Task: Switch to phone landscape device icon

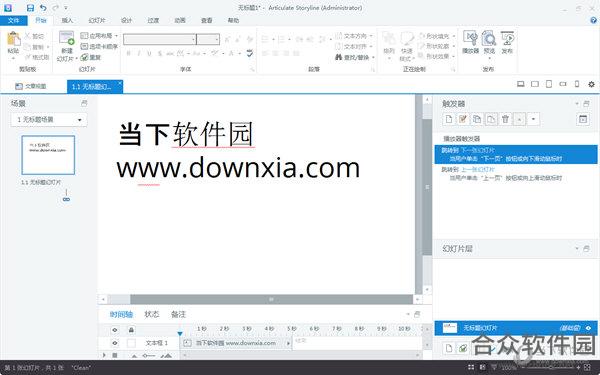Action: coord(563,84)
